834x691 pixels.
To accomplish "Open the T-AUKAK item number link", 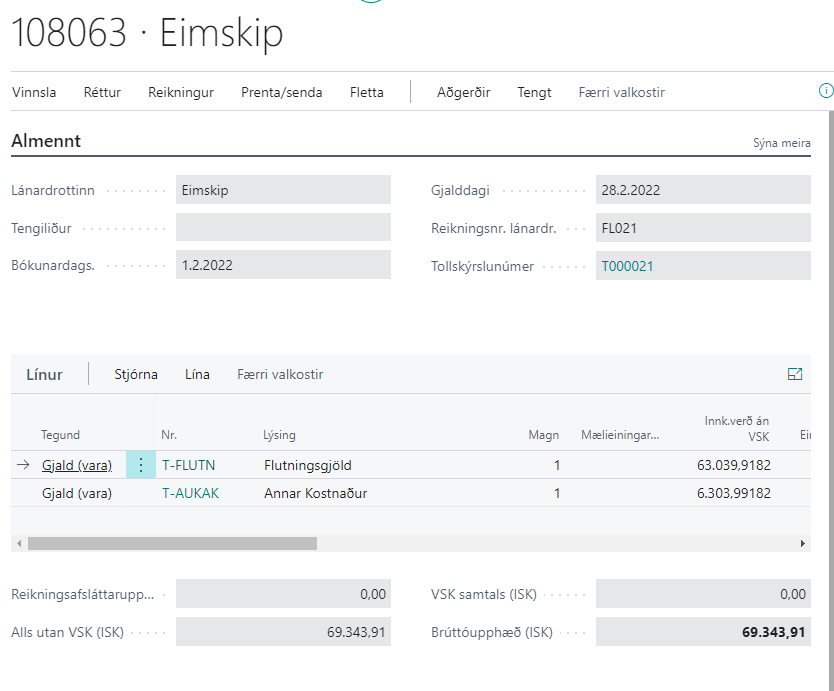I will click(x=190, y=493).
